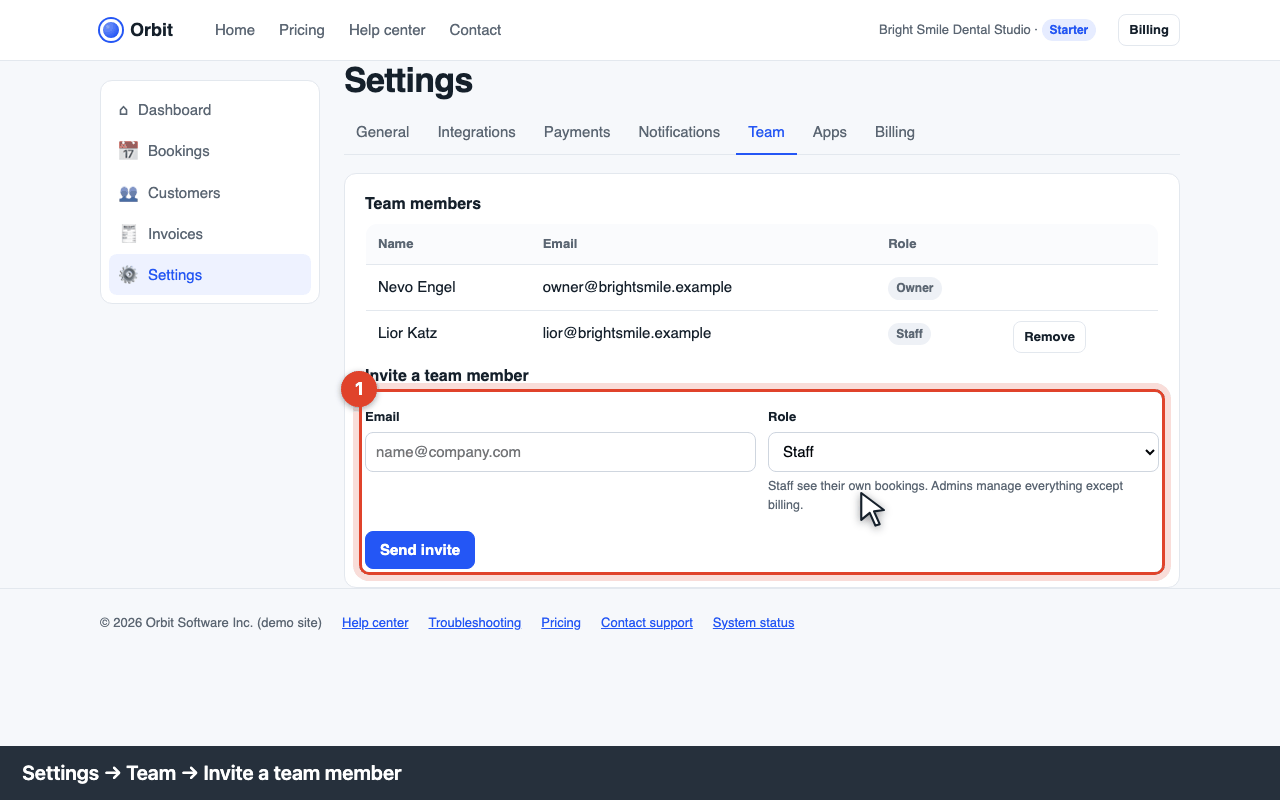Click the owner@brightsmile.example email cell

(637, 287)
